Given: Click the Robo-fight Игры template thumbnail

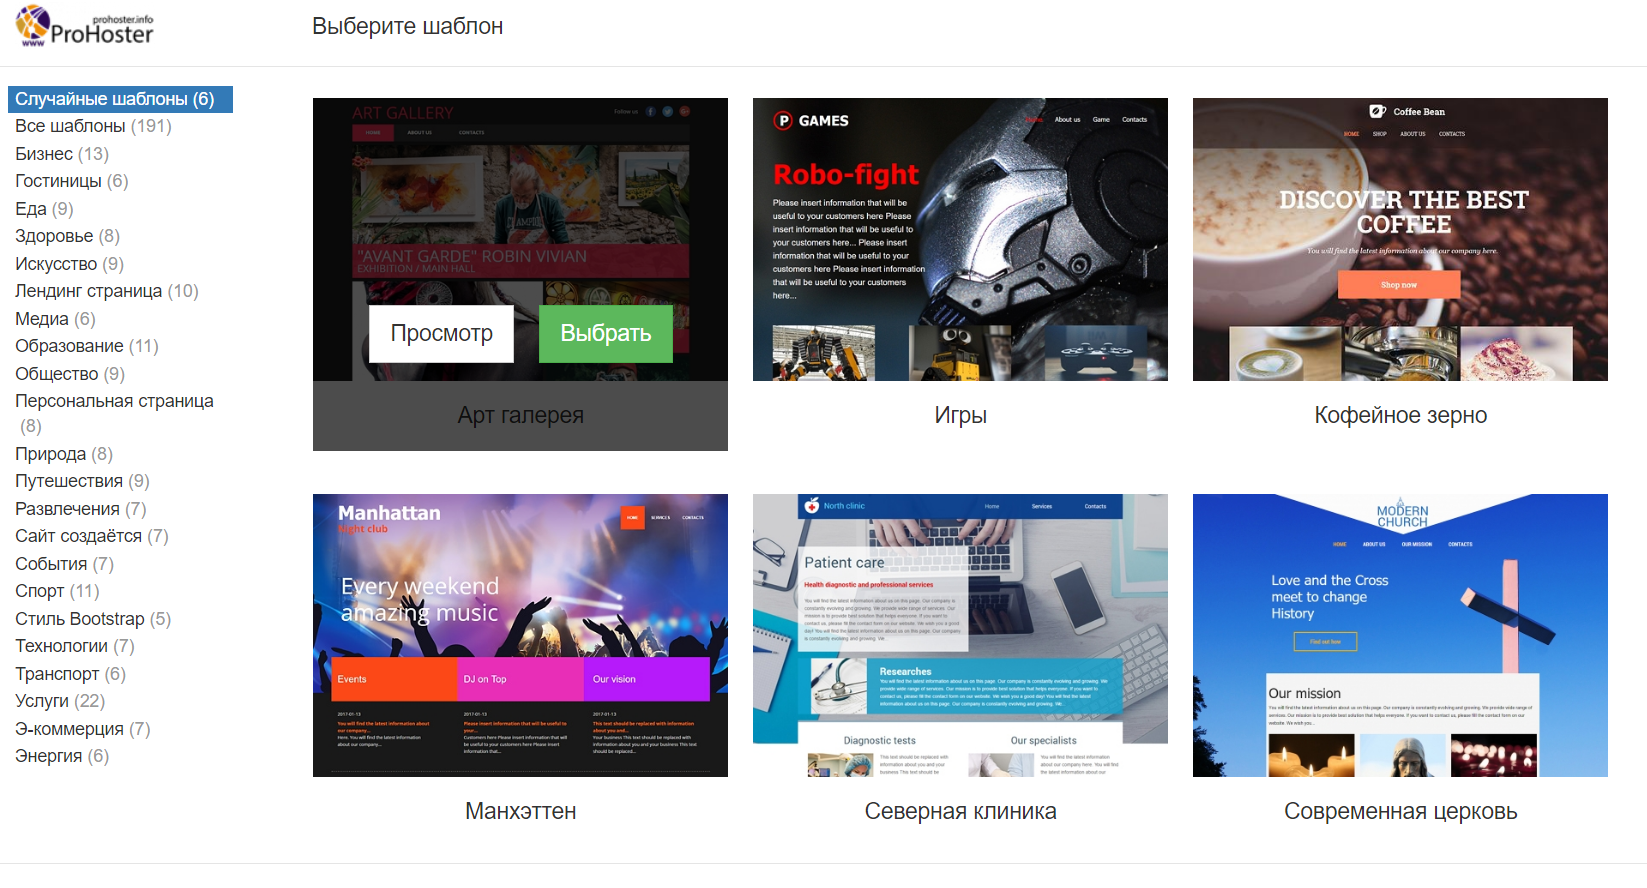Looking at the screenshot, I should (960, 239).
